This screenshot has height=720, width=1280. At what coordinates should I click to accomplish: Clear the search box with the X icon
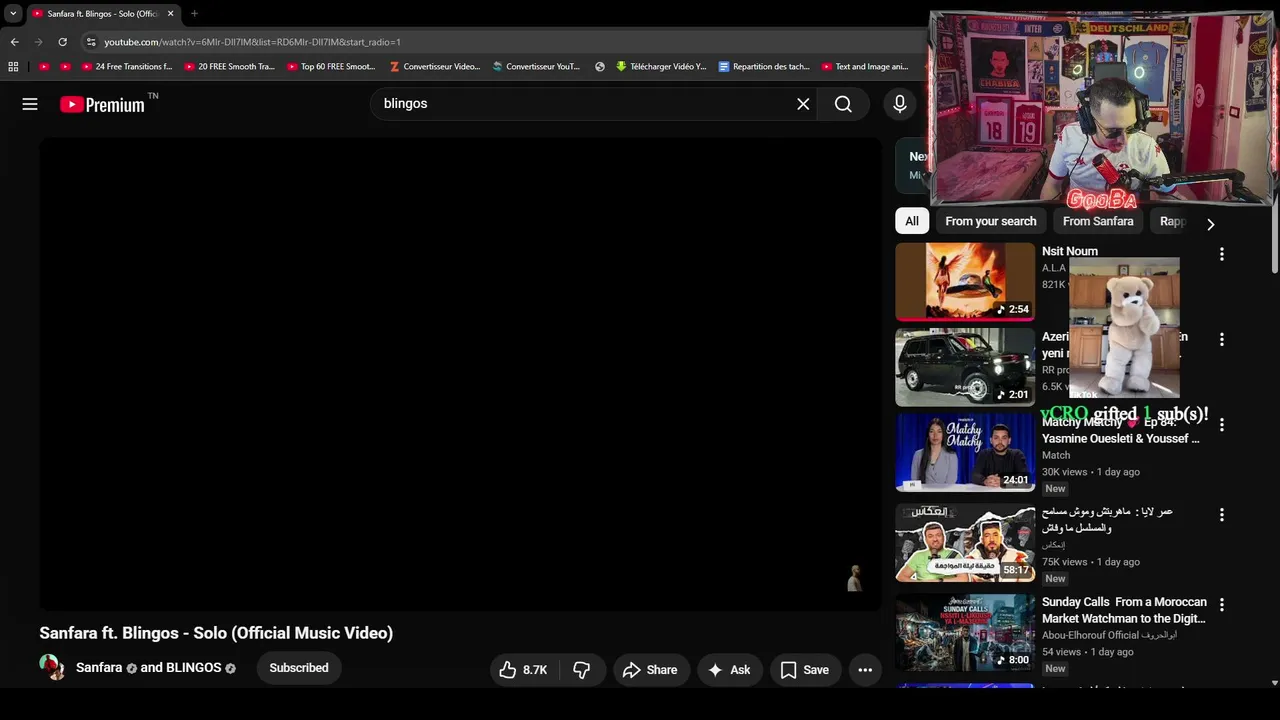coord(803,104)
